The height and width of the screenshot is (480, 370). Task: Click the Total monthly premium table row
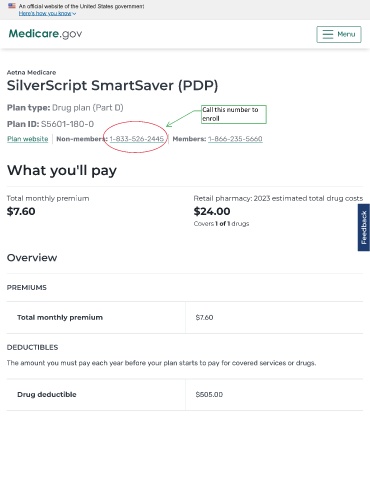coord(185,317)
